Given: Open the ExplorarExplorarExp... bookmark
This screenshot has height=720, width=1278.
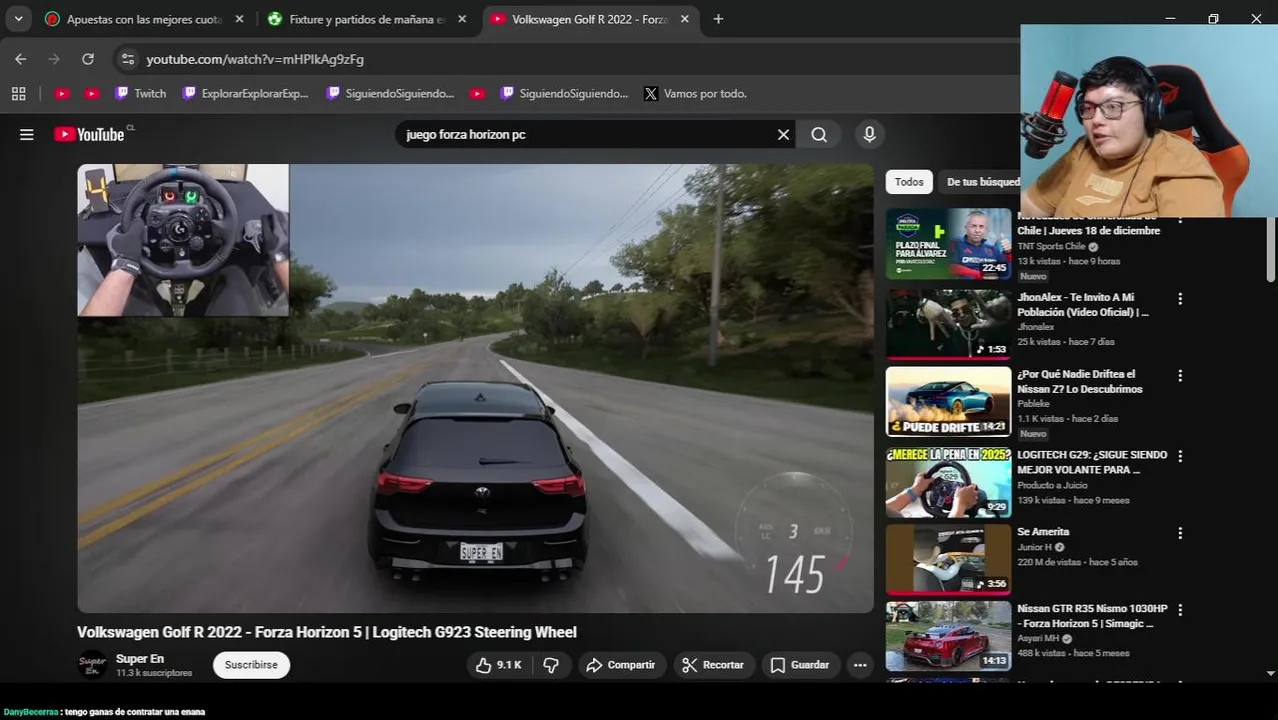Looking at the screenshot, I should pyautogui.click(x=246, y=93).
